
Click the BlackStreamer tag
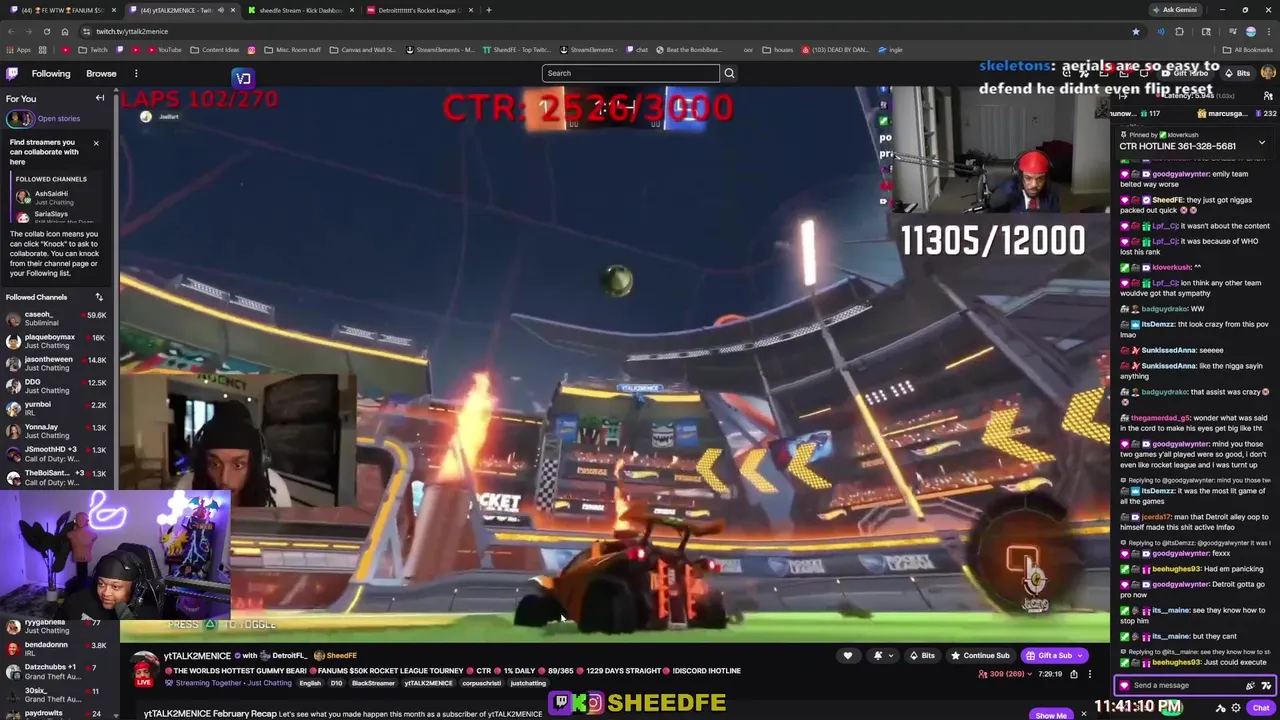[x=373, y=683]
